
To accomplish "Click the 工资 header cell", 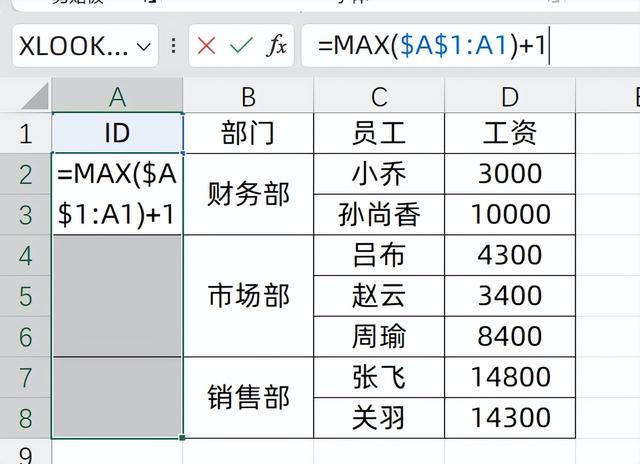I will coord(510,133).
